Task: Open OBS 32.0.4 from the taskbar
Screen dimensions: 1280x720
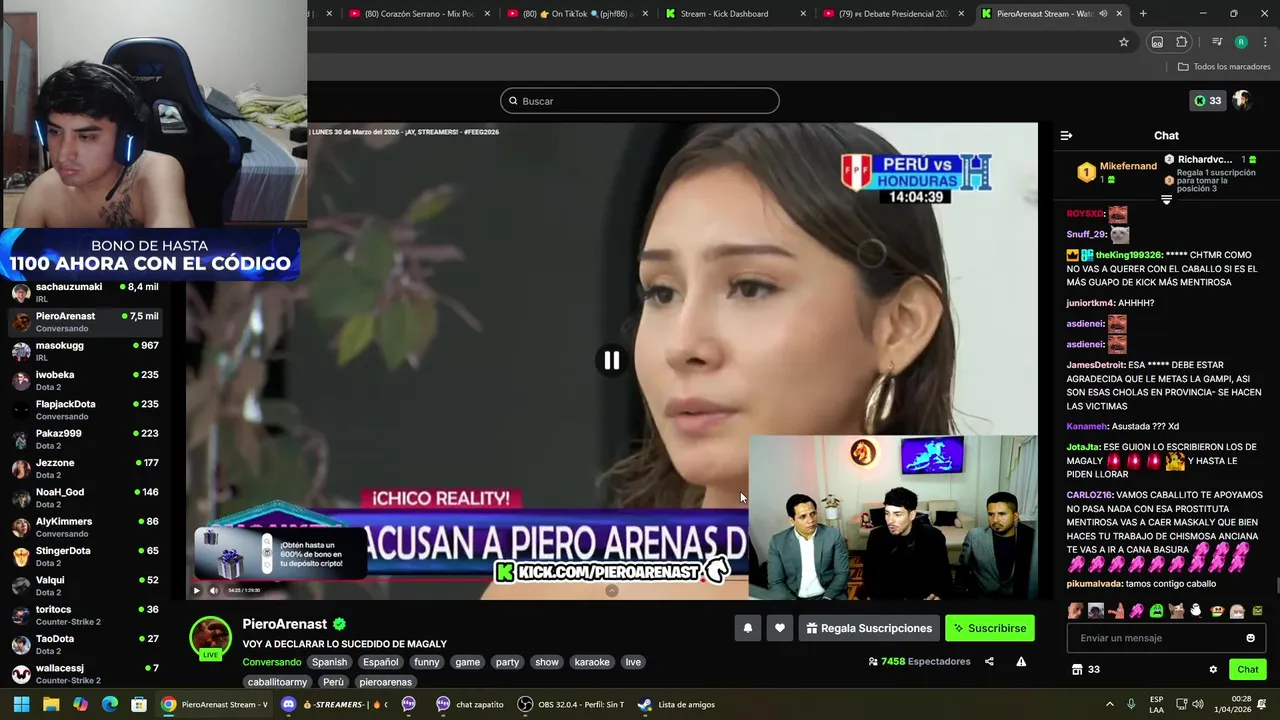Action: click(x=570, y=704)
